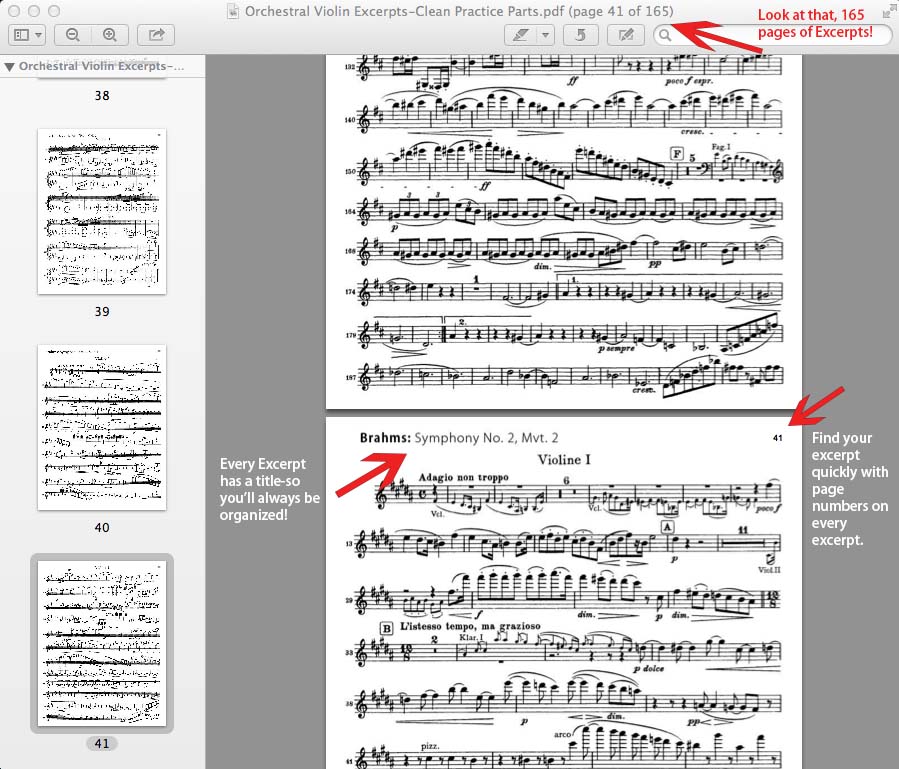Click the Brahms: Symphony No. 2, Mvt. 2 title
This screenshot has height=769, width=899.
pyautogui.click(x=459, y=438)
